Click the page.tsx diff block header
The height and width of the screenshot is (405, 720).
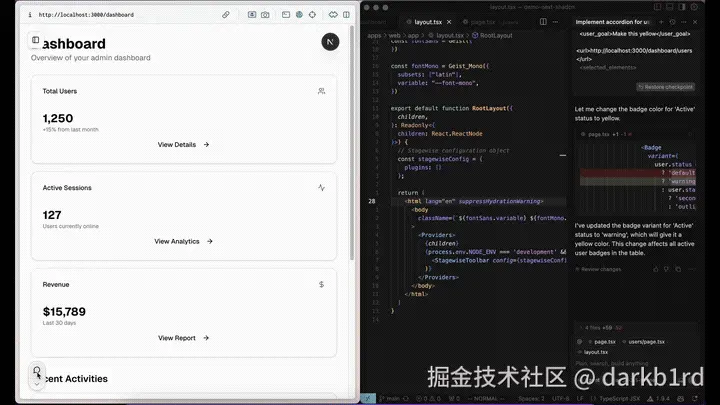click(637, 134)
